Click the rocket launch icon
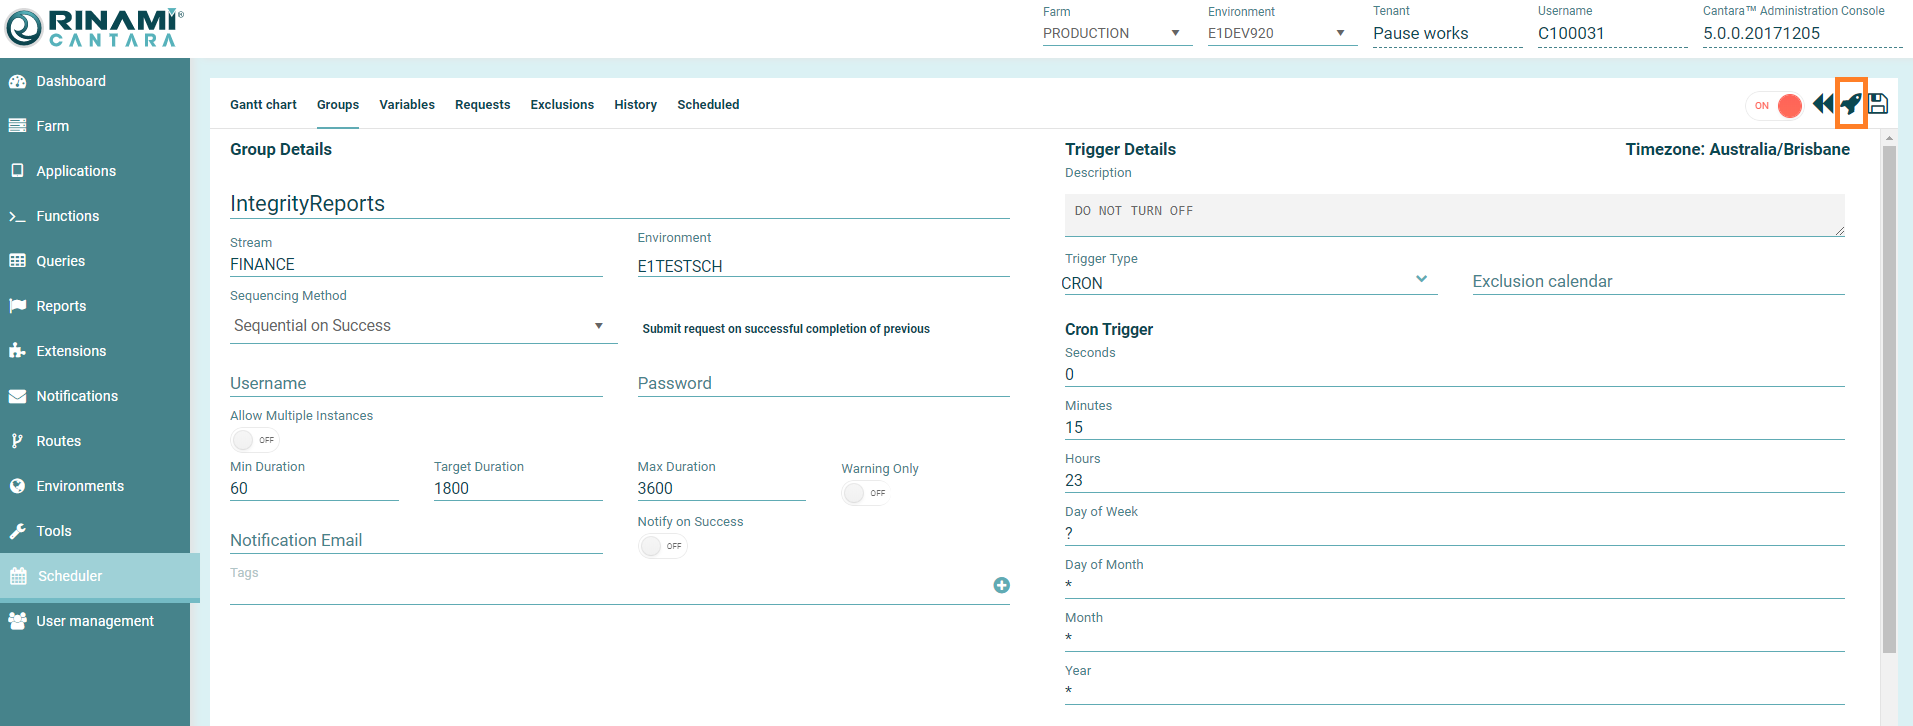Viewport: 1913px width, 726px height. (x=1850, y=104)
